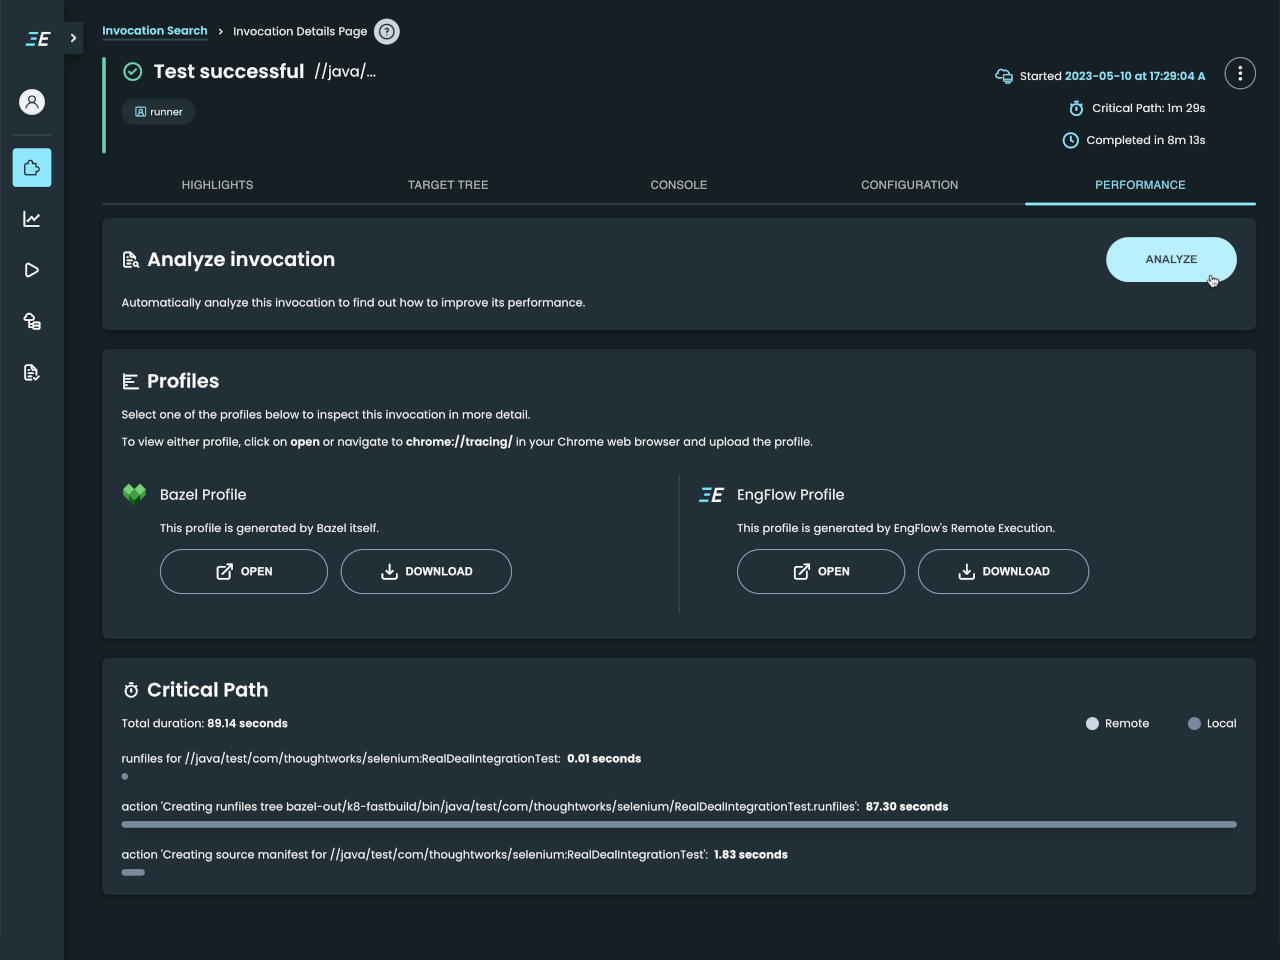Toggle the Remote legend in Critical Path
1280x960 pixels.
pos(1092,723)
